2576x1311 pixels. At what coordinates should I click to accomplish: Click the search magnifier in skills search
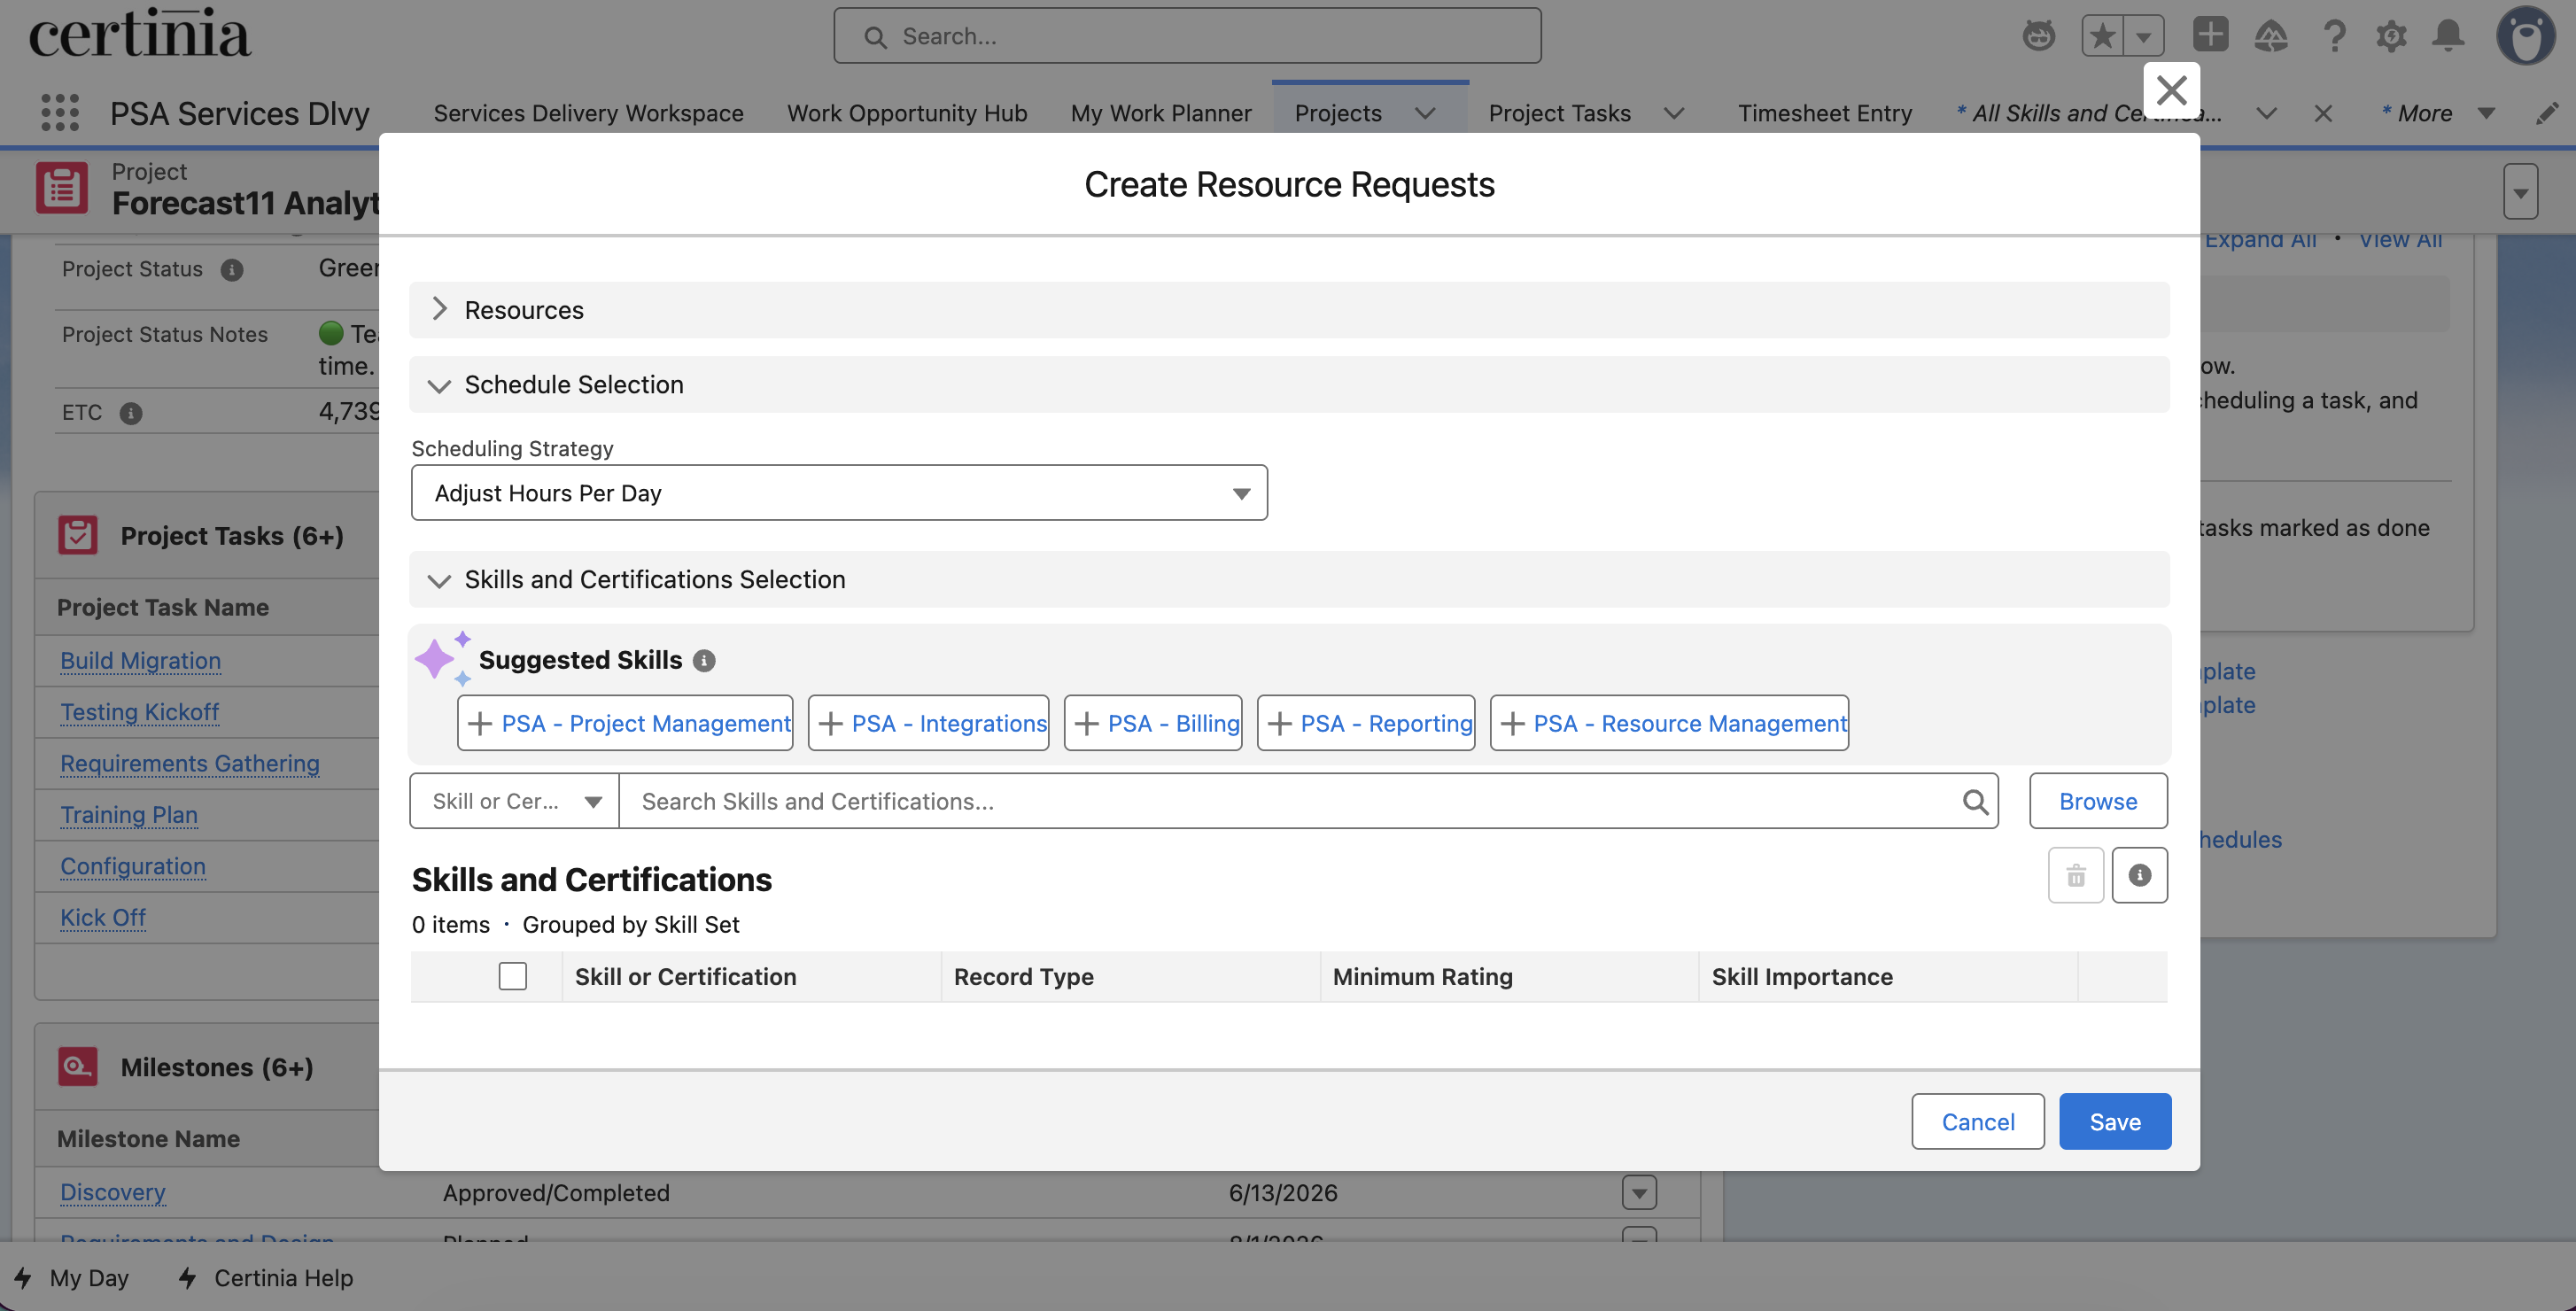tap(1975, 802)
